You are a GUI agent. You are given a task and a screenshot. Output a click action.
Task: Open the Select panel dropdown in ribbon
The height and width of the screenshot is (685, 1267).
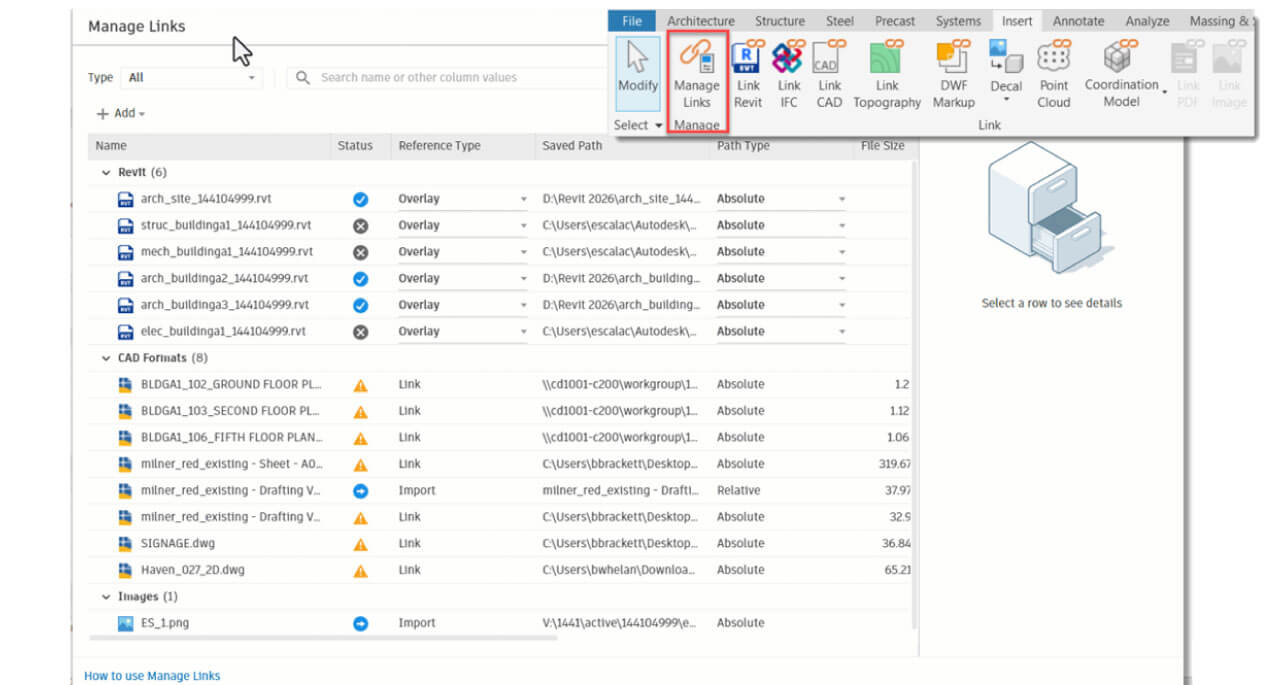point(638,125)
